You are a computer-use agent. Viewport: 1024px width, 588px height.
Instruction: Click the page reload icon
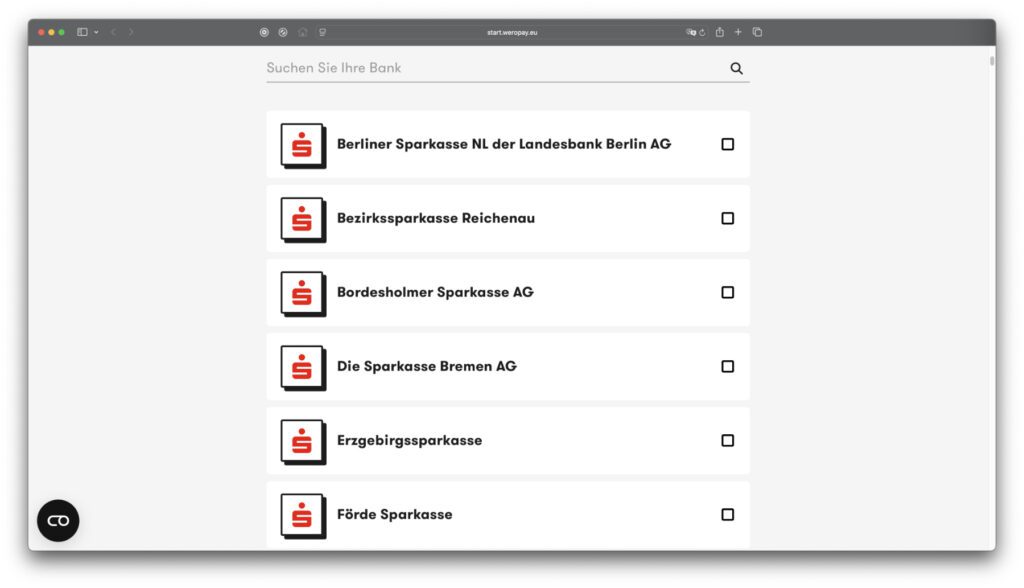tap(702, 31)
